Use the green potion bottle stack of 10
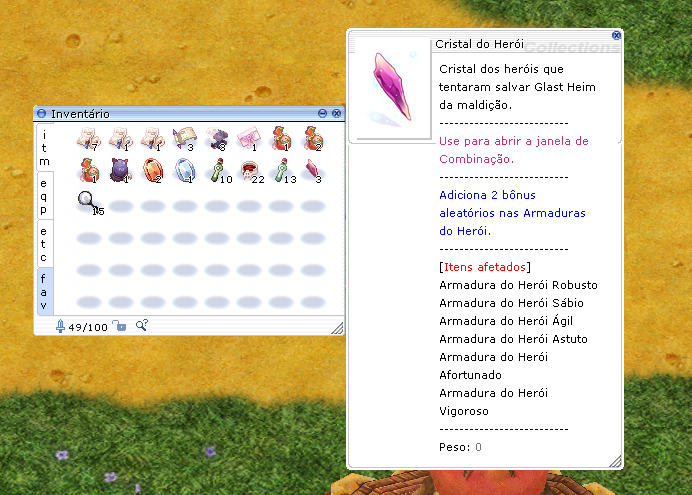 217,170
